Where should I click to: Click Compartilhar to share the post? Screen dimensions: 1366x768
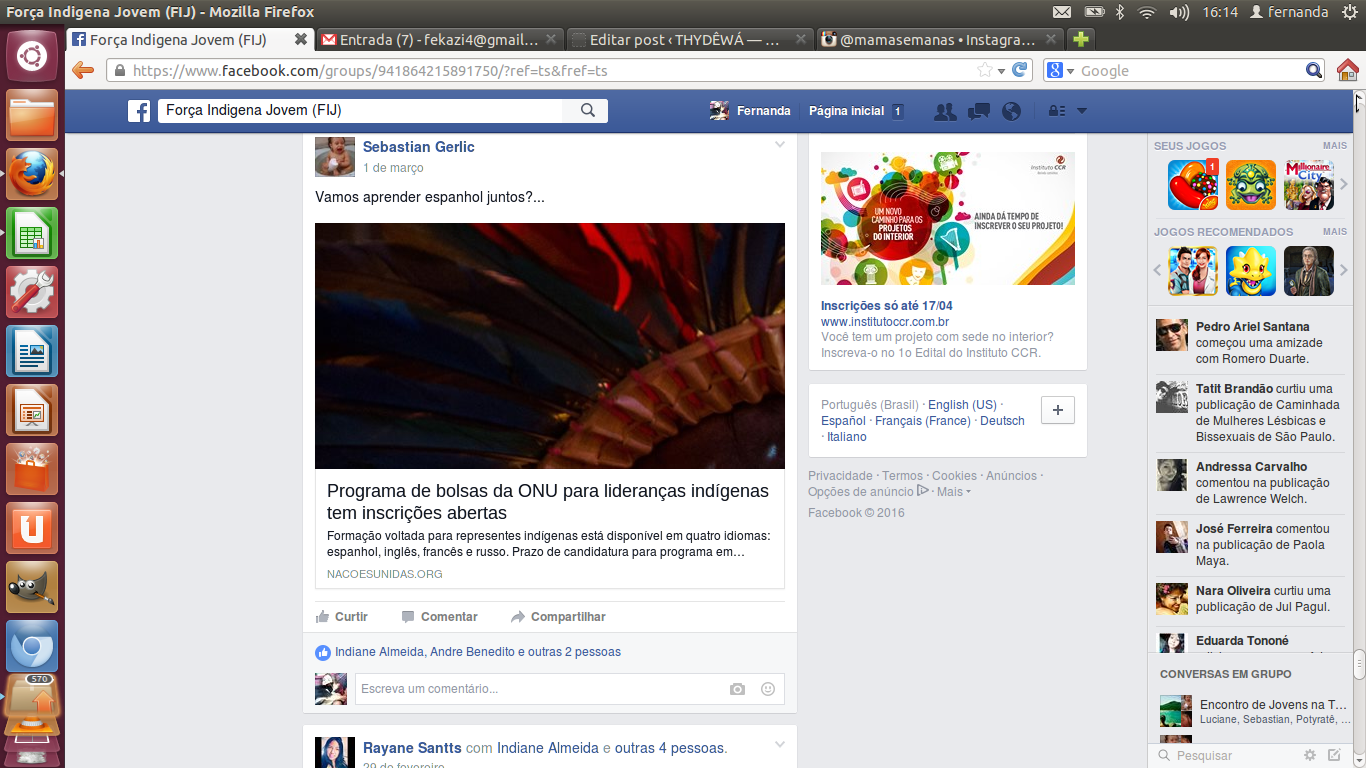pos(558,617)
